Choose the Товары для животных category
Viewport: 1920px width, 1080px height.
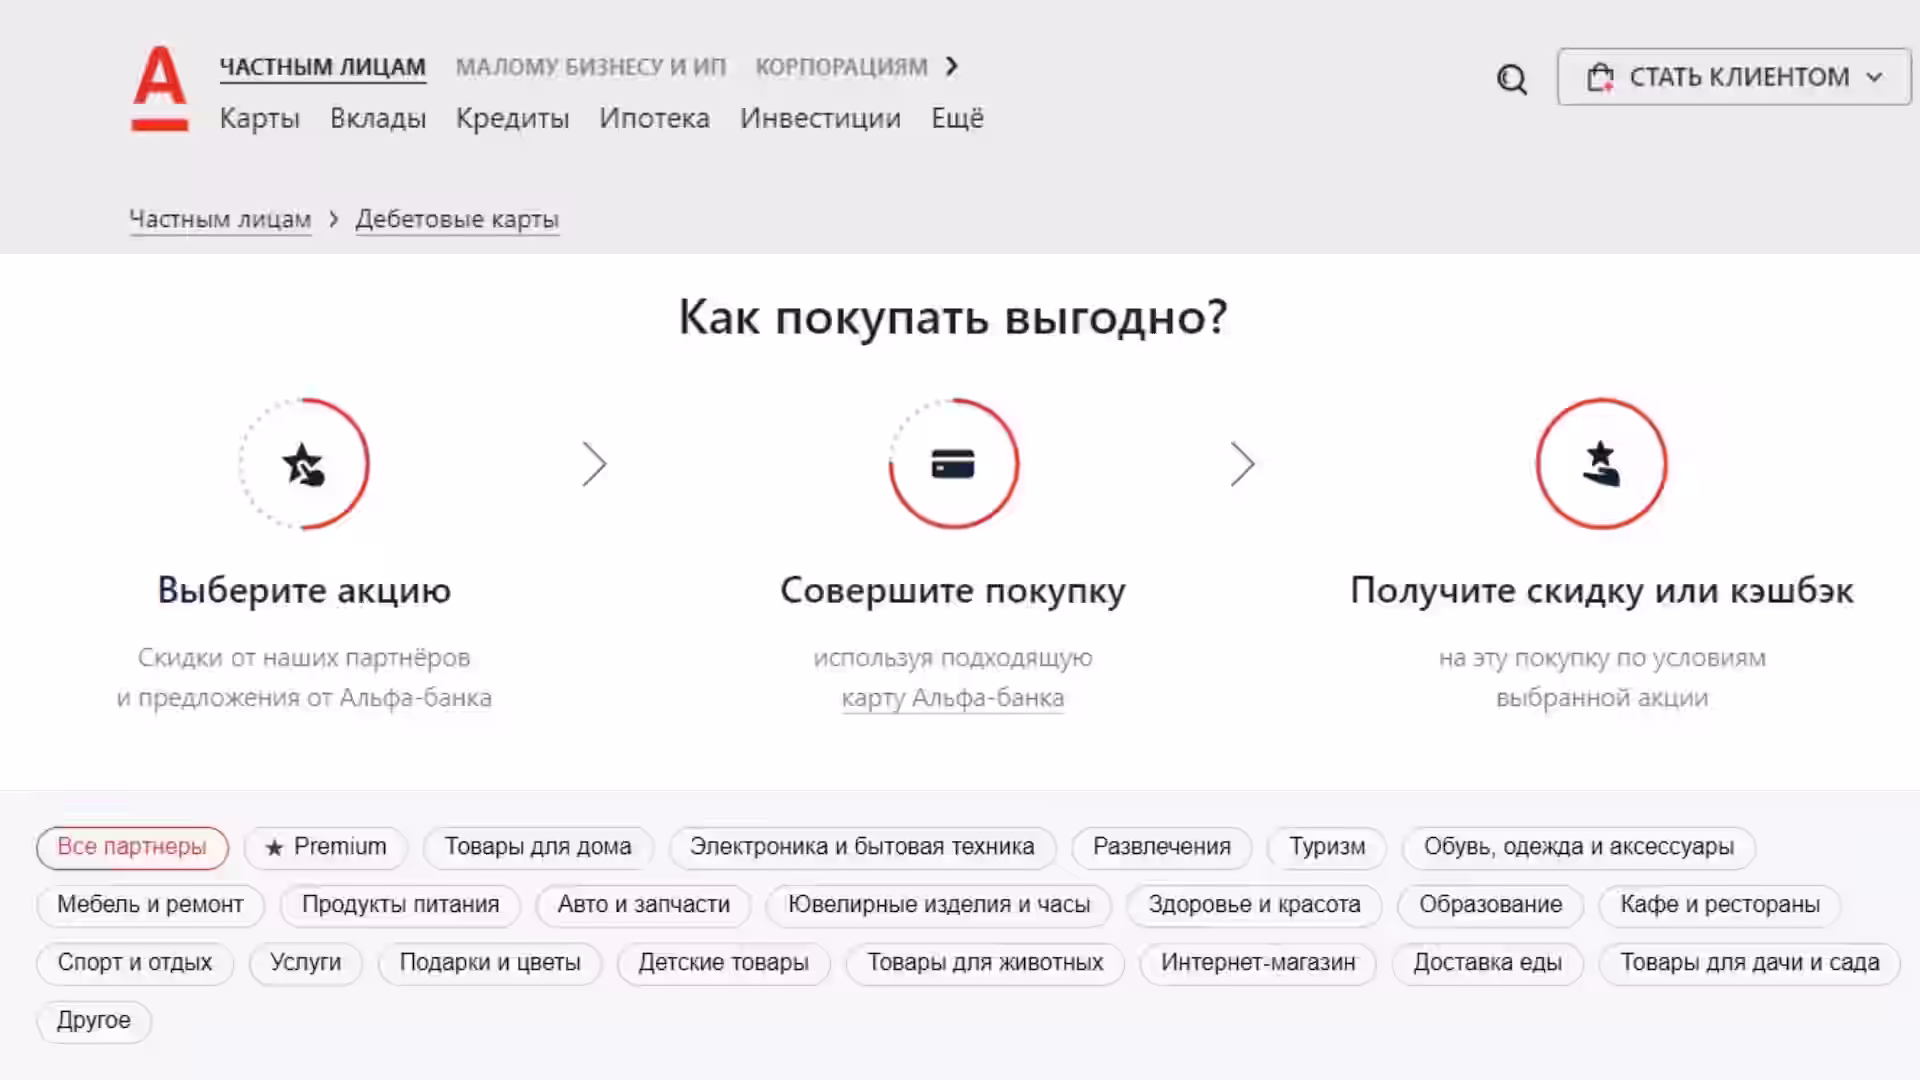pos(985,963)
